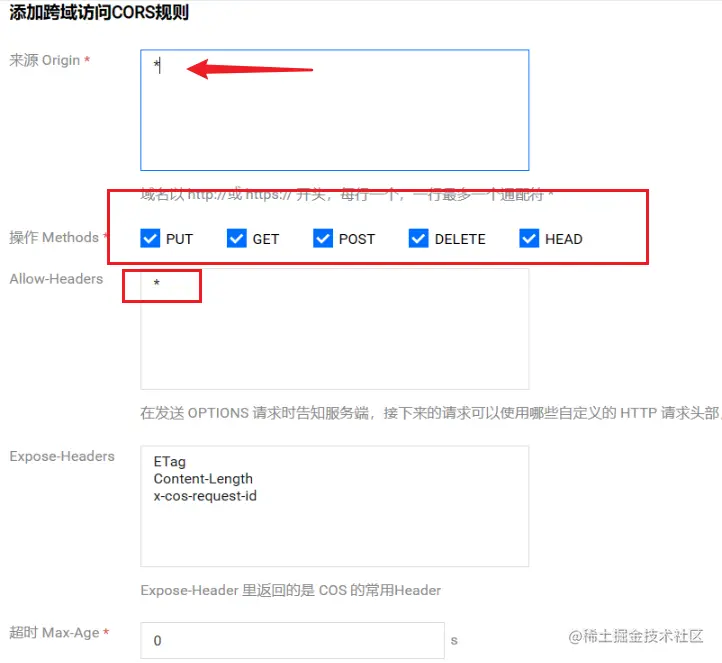Toggle the HEAD method checkbox

click(x=529, y=238)
